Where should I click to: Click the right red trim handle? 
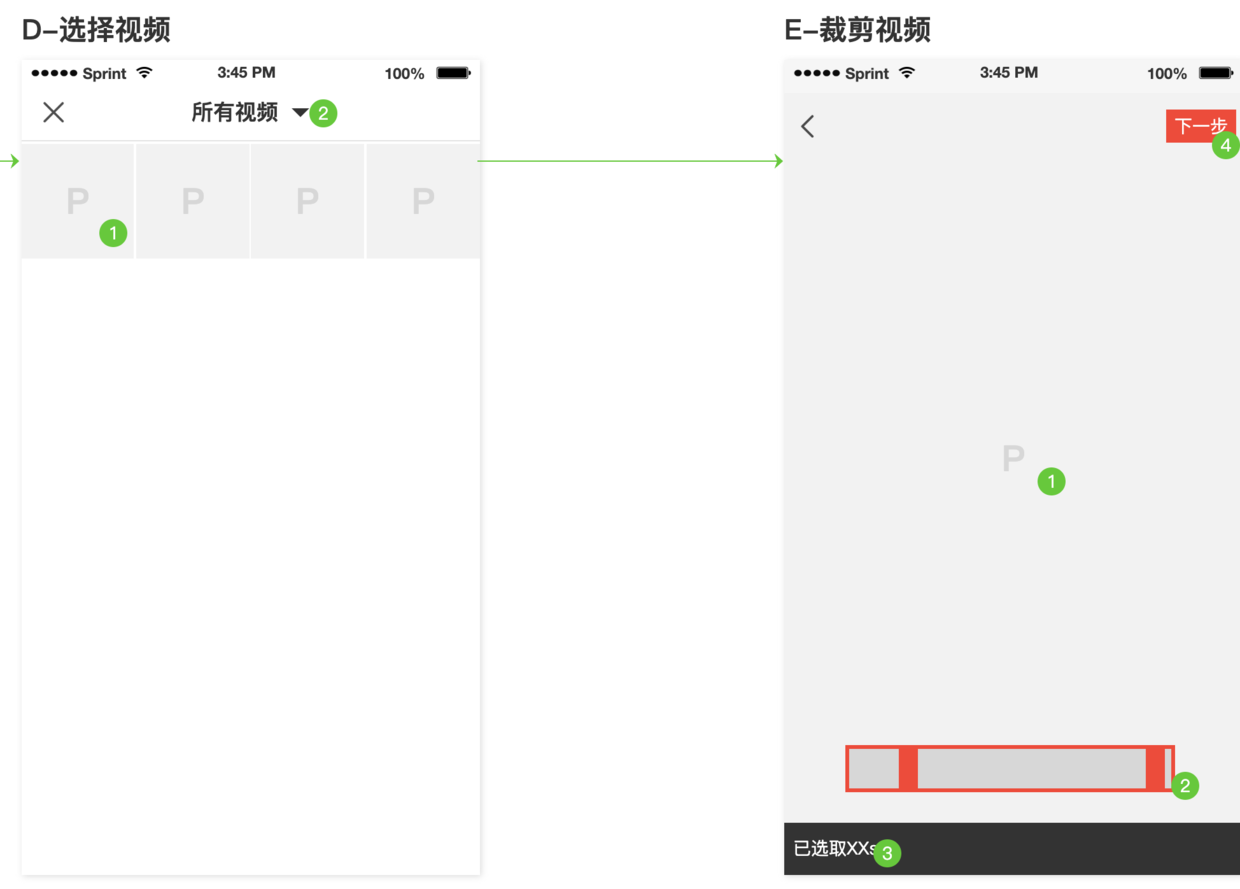(1156, 769)
